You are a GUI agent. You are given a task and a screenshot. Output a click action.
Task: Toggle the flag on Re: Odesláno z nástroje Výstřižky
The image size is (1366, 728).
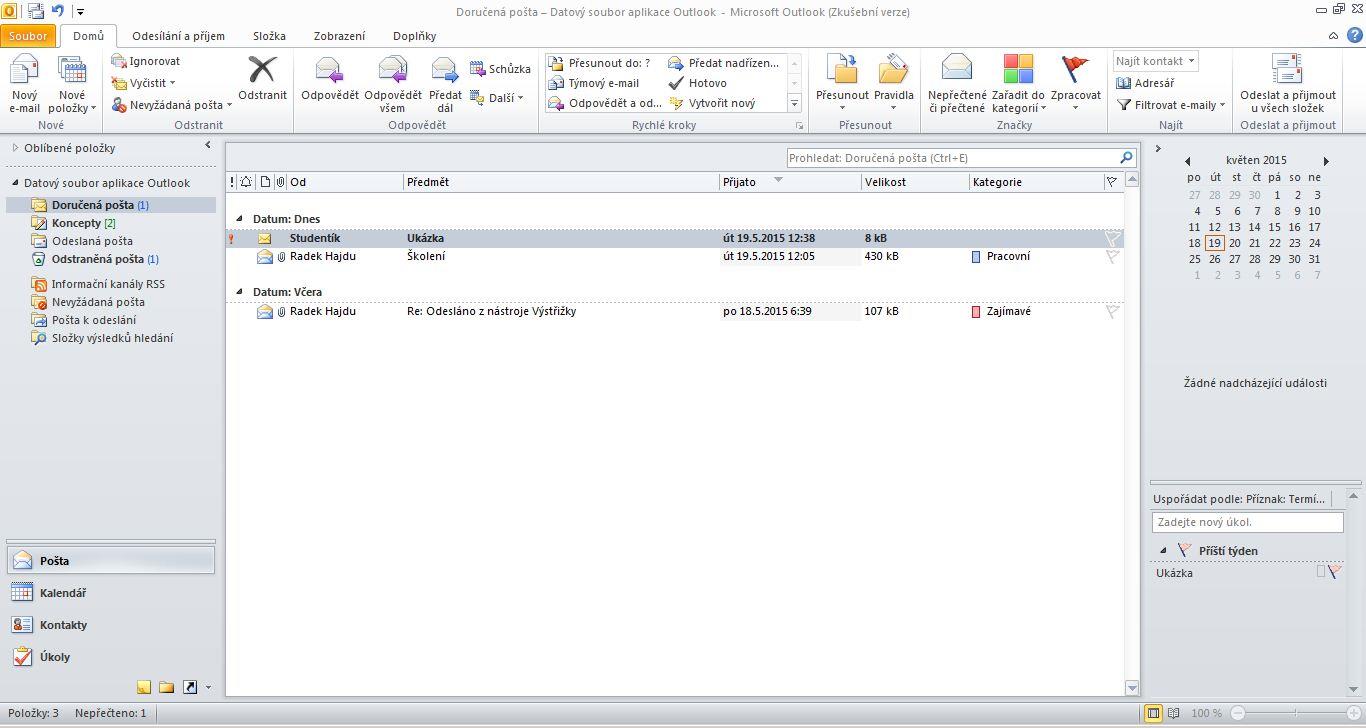1112,311
